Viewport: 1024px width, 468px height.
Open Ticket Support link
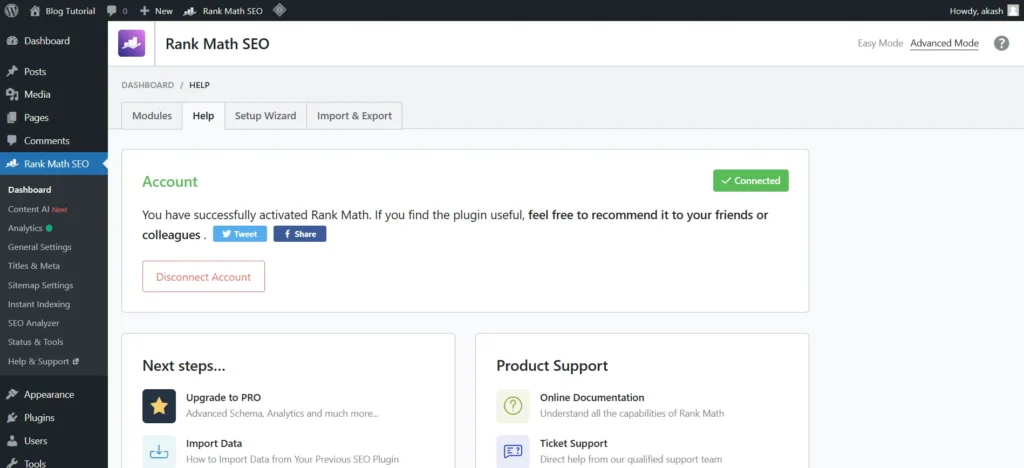tap(573, 443)
